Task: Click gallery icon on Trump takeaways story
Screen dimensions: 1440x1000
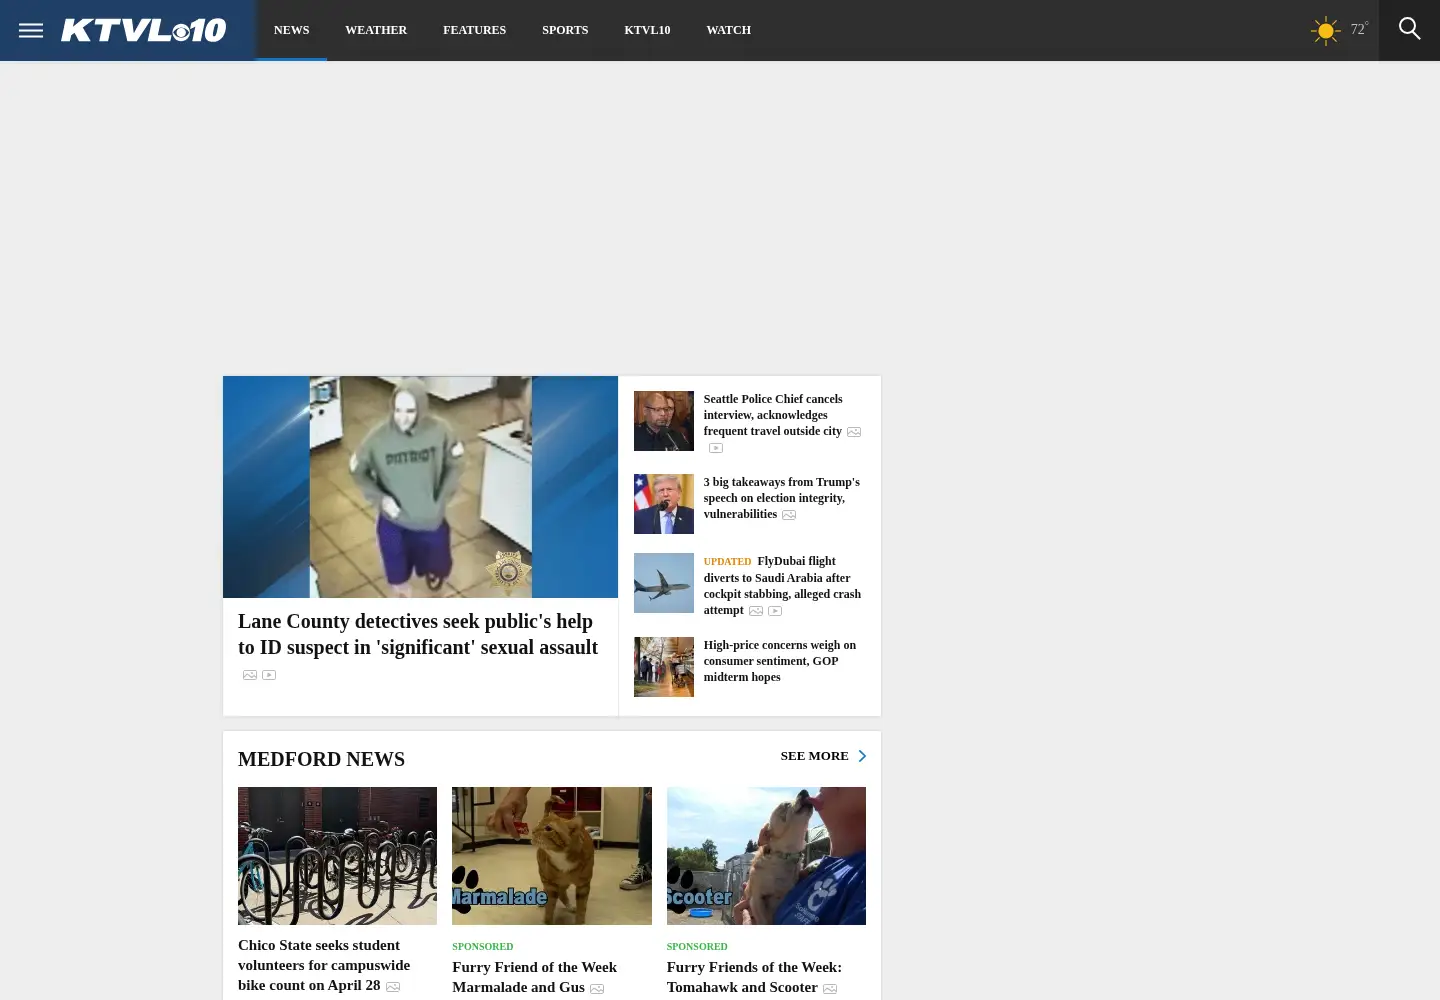Action: (x=789, y=515)
